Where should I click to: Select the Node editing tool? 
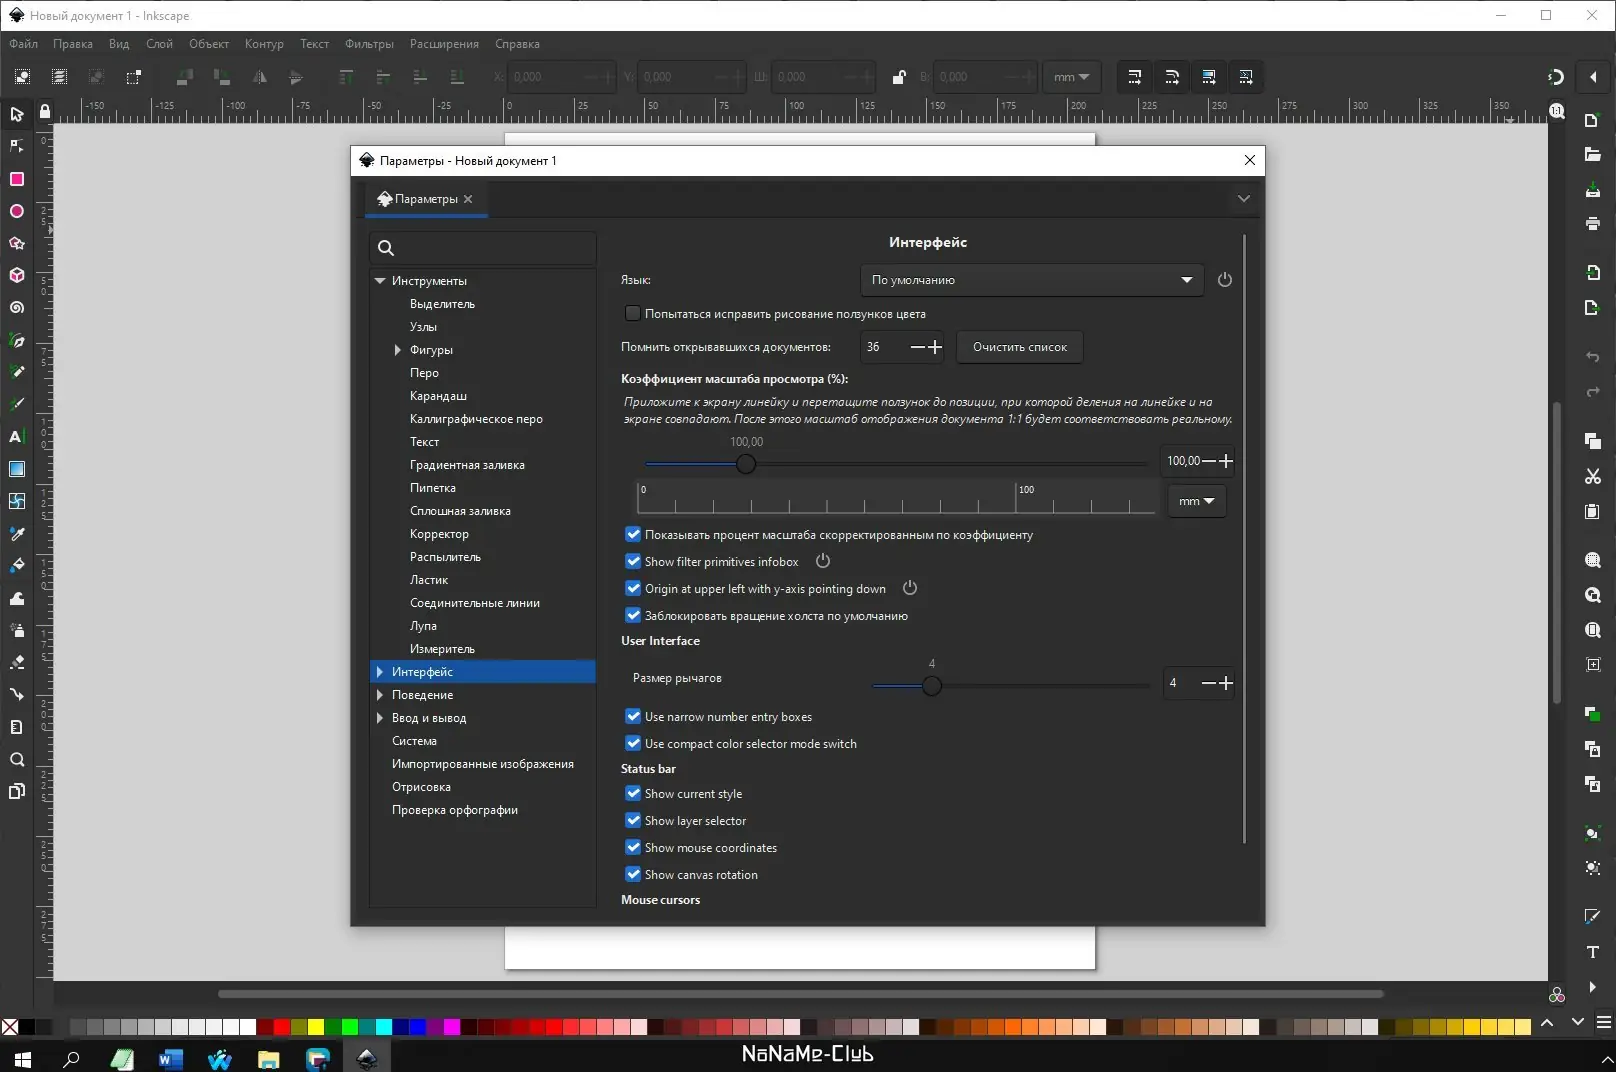(17, 146)
